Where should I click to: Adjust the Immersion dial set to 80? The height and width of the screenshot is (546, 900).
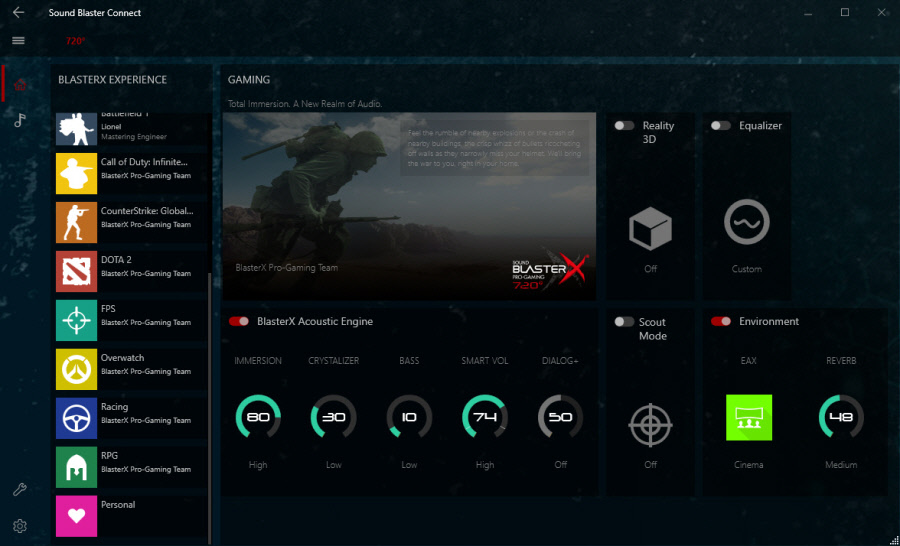[x=258, y=417]
